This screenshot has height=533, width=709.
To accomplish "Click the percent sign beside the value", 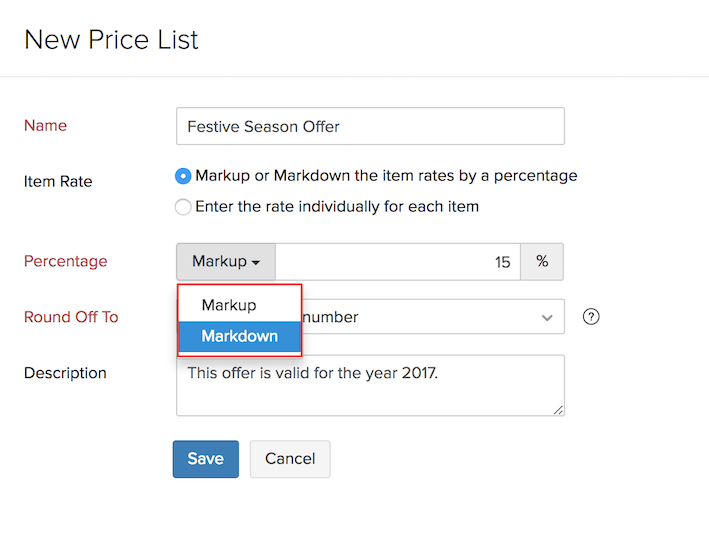I will click(x=542, y=262).
